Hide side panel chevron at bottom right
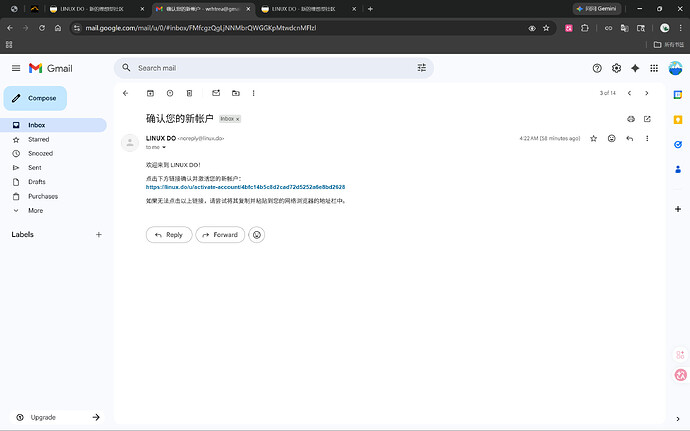690x431 pixels. [678, 419]
